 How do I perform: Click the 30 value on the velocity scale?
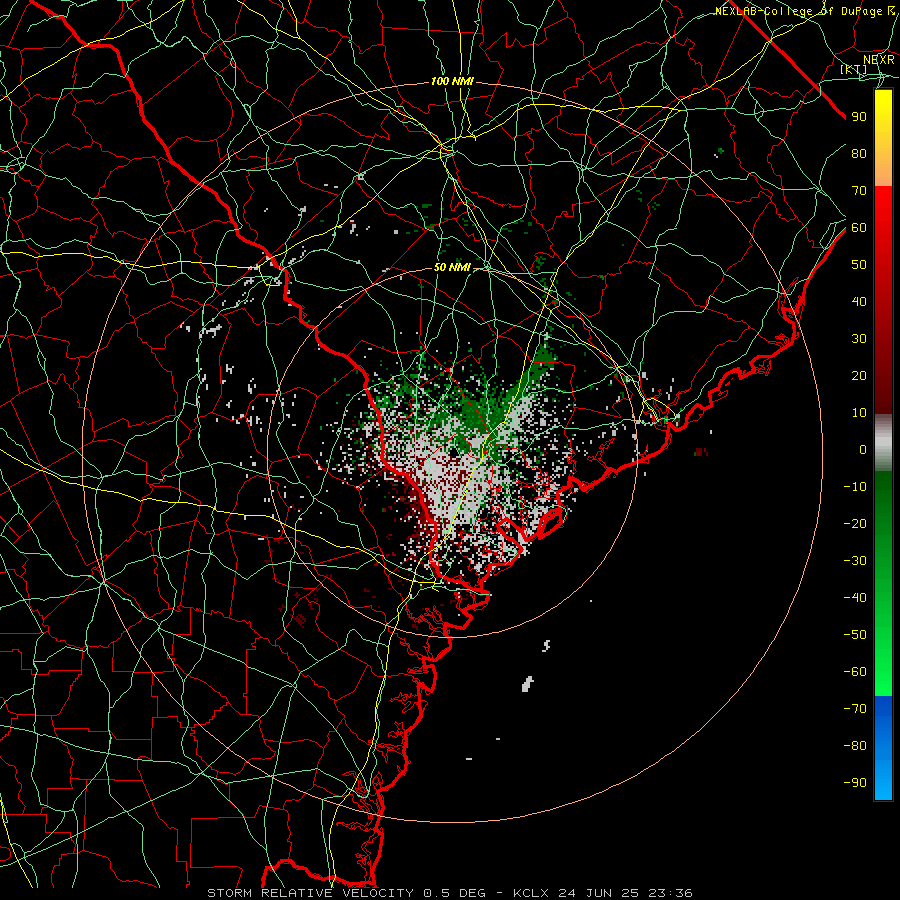click(859, 339)
